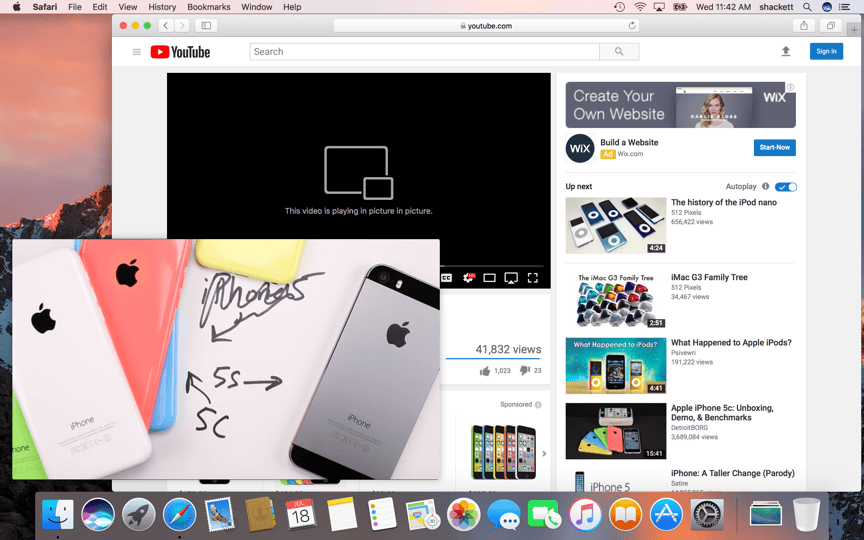This screenshot has height=540, width=864.
Task: Toggle closed captions on the video player
Action: [x=447, y=278]
